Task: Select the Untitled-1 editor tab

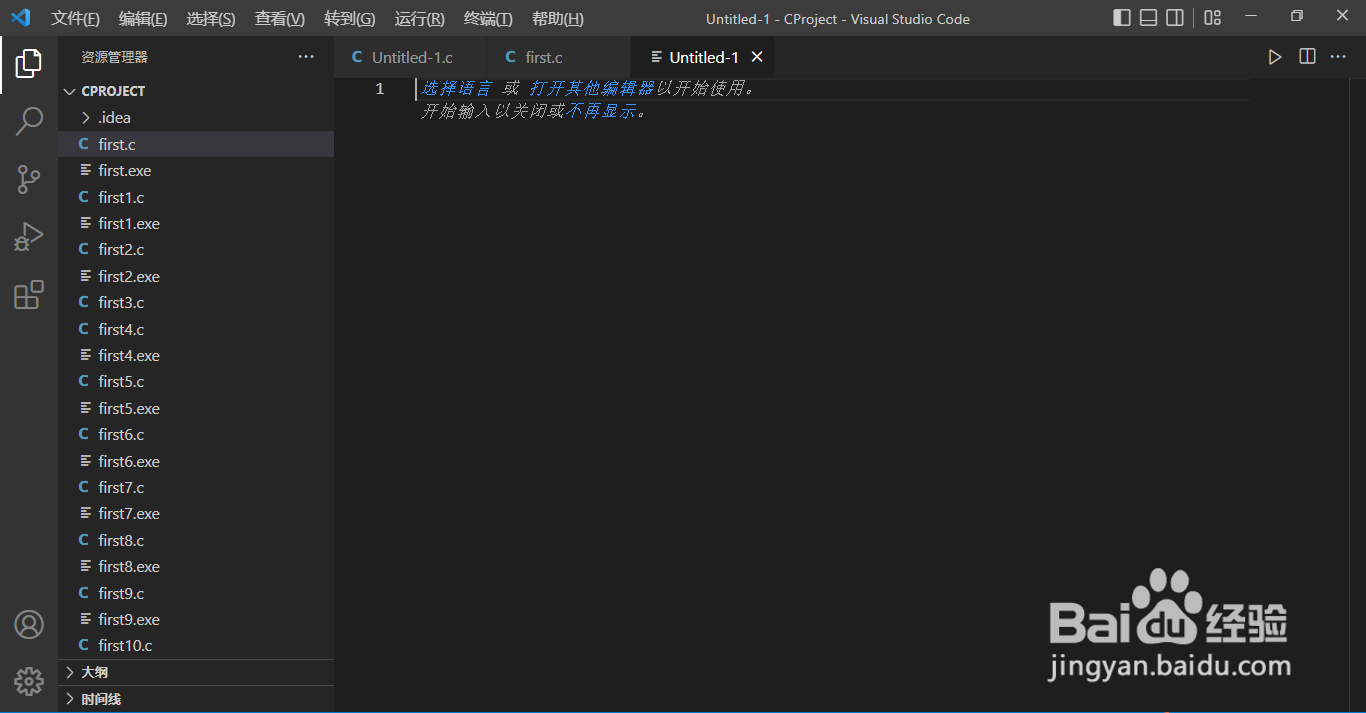Action: point(704,57)
